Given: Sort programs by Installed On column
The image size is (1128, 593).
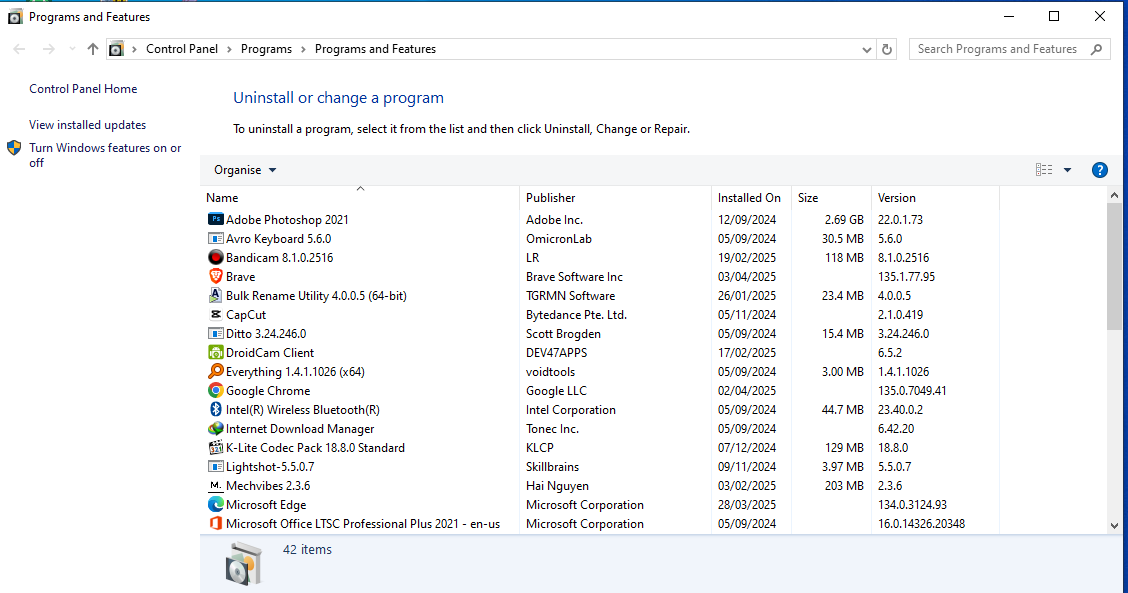Looking at the screenshot, I should click(x=749, y=198).
